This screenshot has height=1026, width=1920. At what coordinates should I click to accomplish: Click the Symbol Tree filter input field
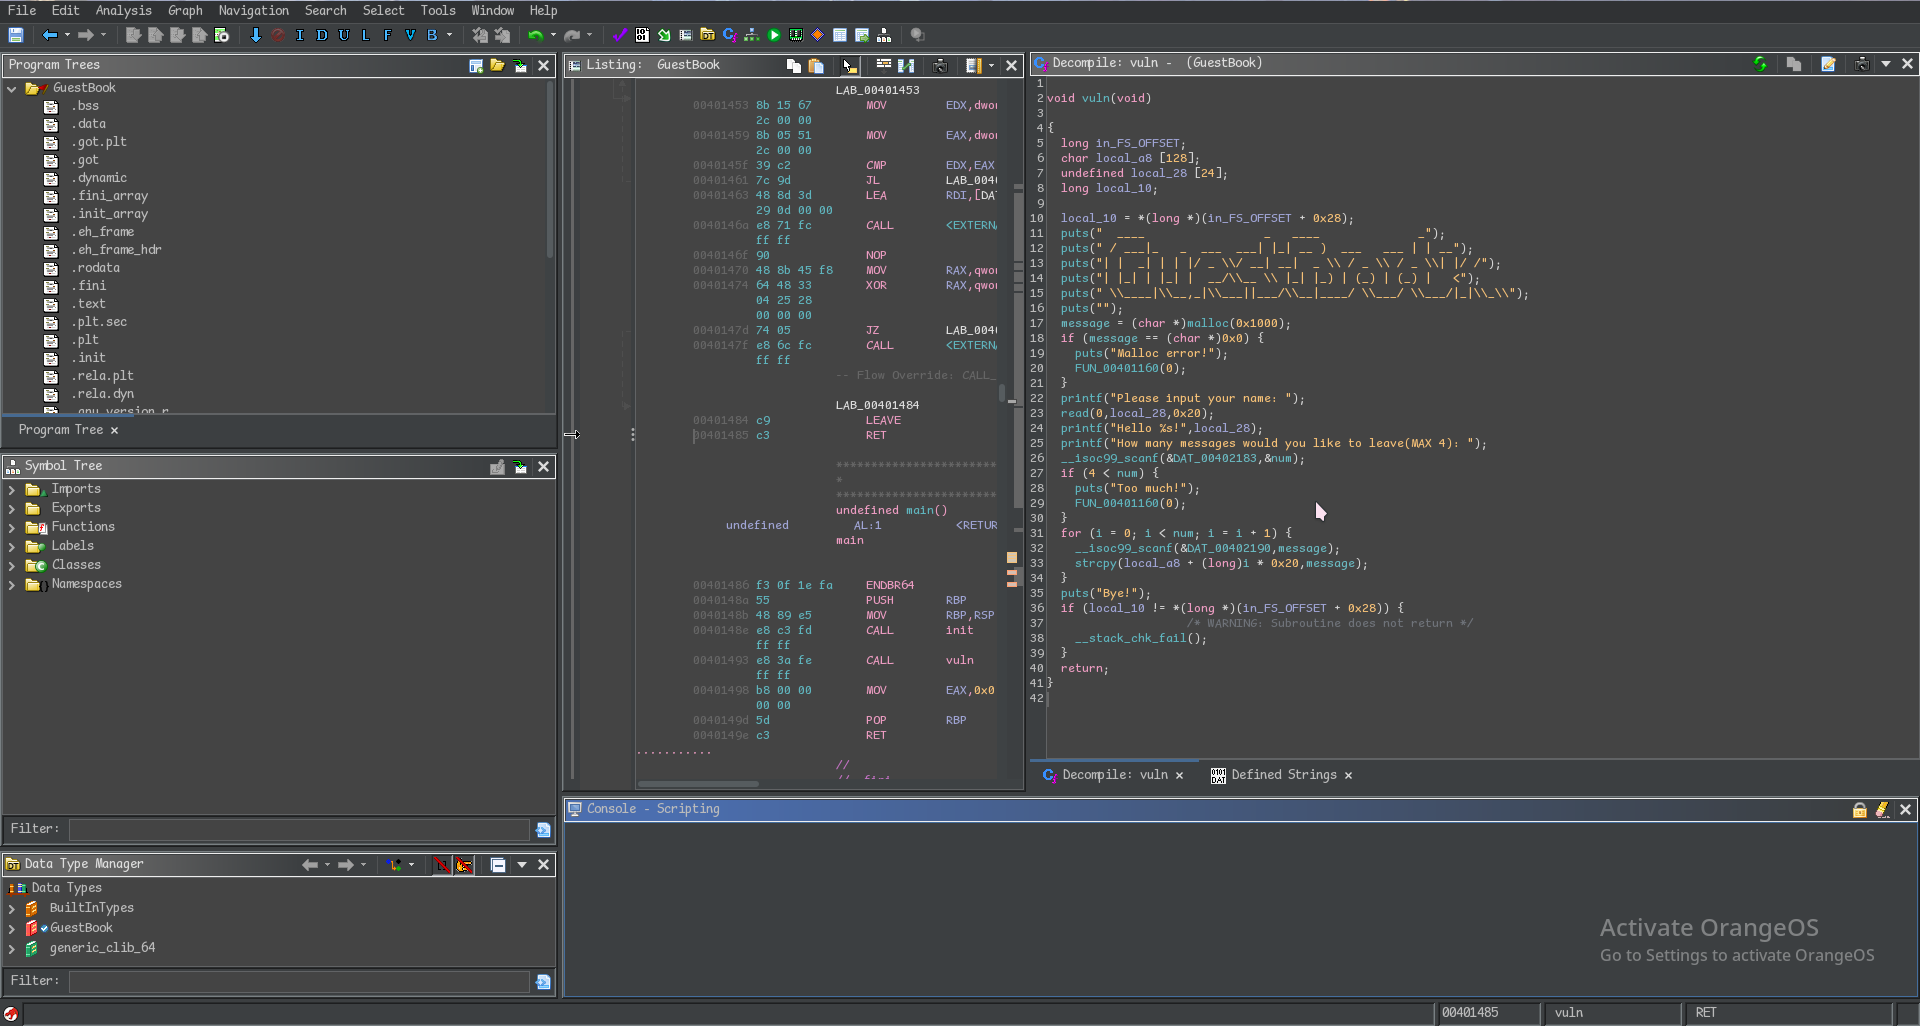pyautogui.click(x=299, y=829)
